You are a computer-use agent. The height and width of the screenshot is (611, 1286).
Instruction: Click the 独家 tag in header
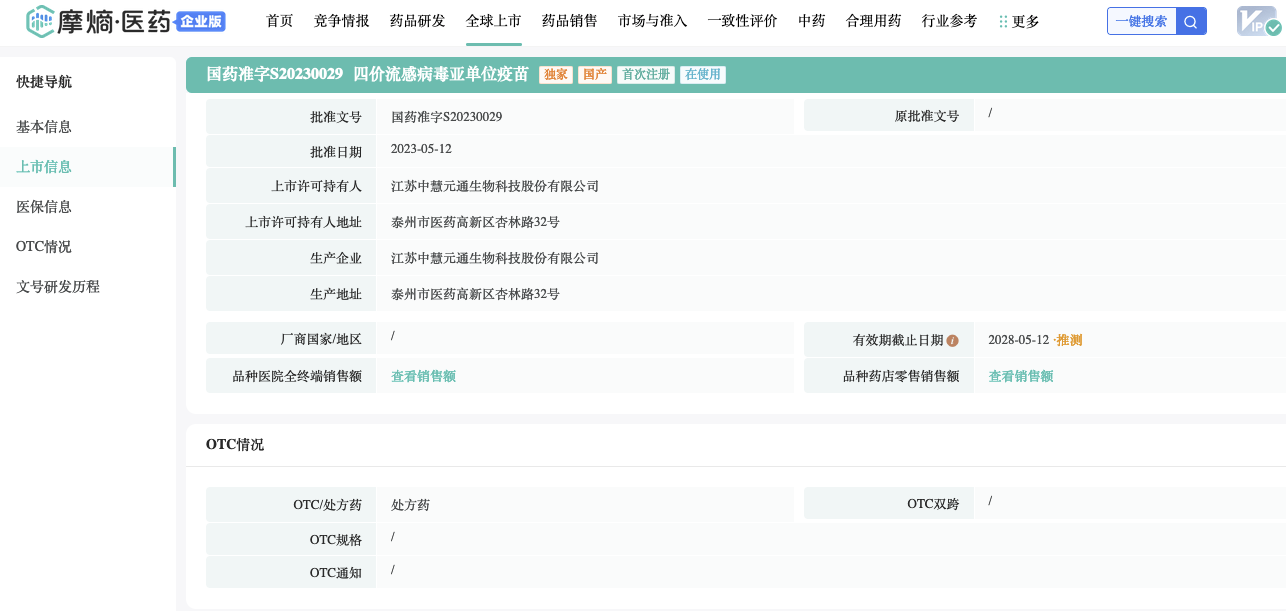tap(555, 75)
